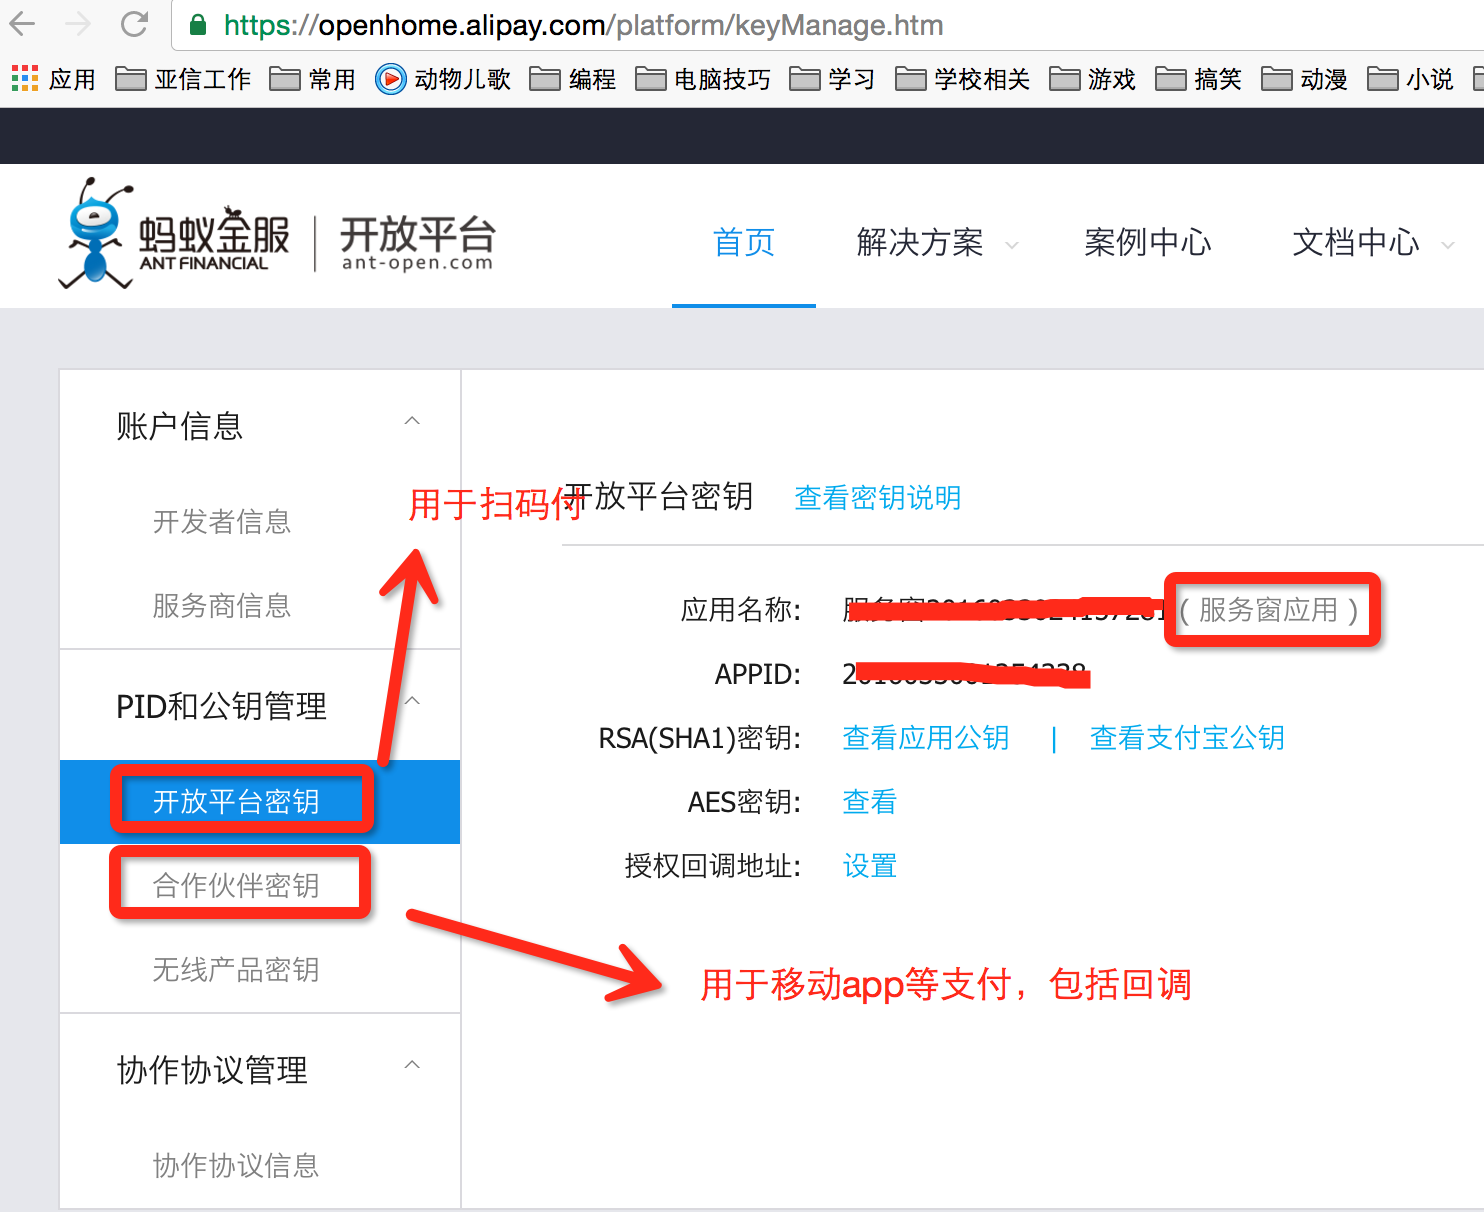Image resolution: width=1484 pixels, height=1212 pixels.
Task: Open the 应用 apps grid icon
Action: click(25, 78)
